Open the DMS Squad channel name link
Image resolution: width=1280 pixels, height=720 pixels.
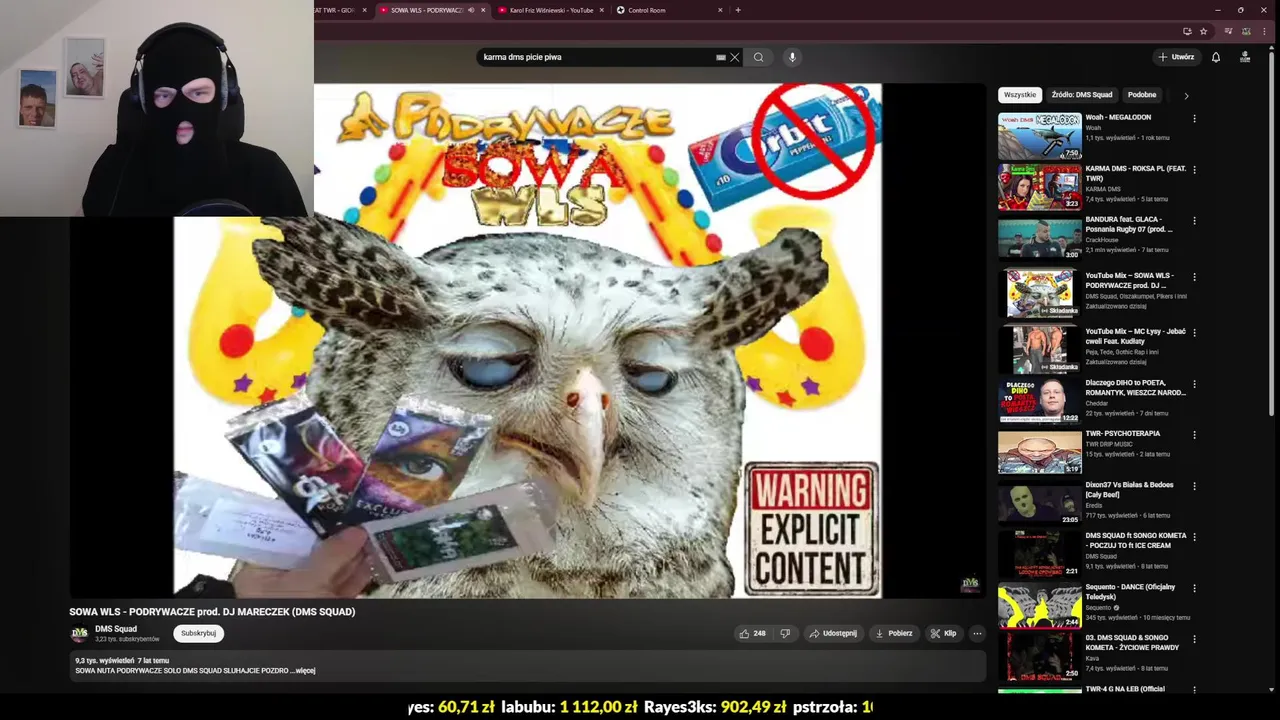pyautogui.click(x=116, y=629)
